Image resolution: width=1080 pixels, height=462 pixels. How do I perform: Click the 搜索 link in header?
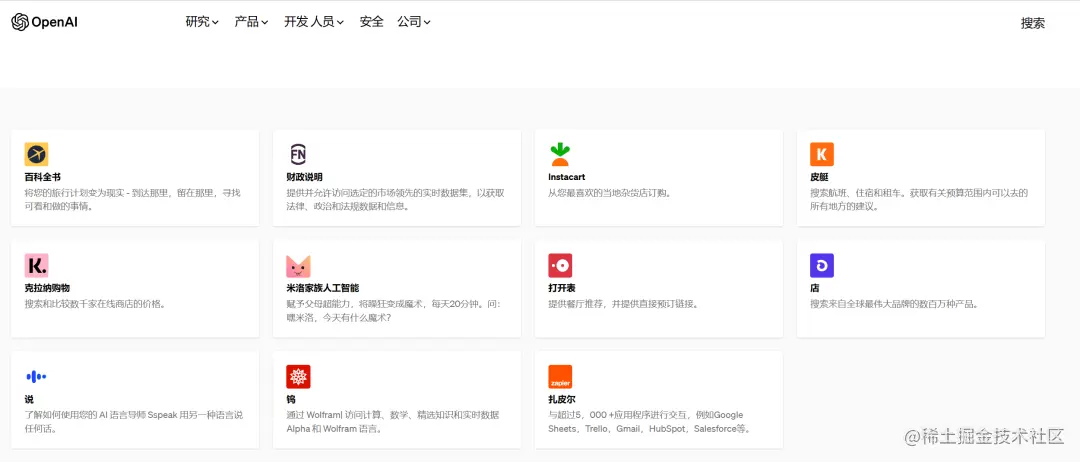pyautogui.click(x=1032, y=23)
